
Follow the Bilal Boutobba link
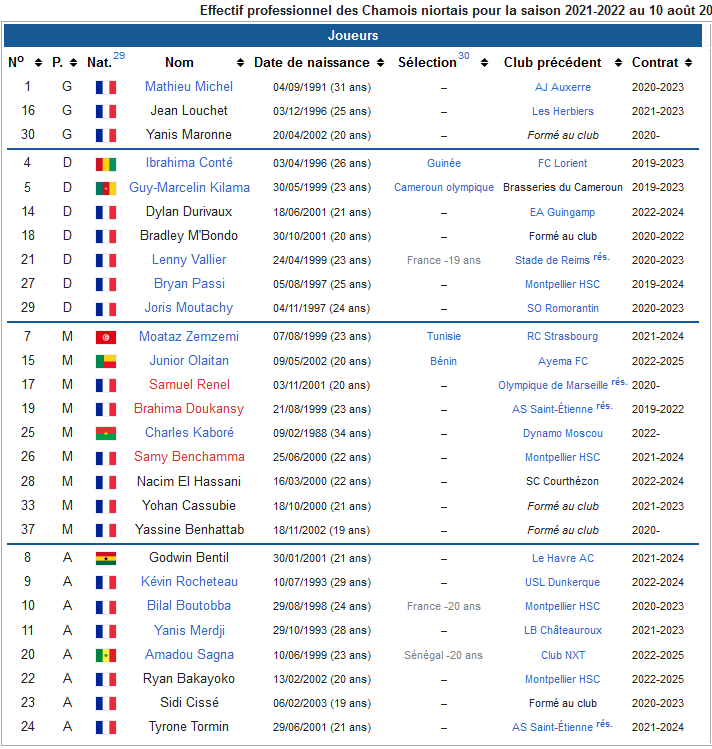[189, 606]
